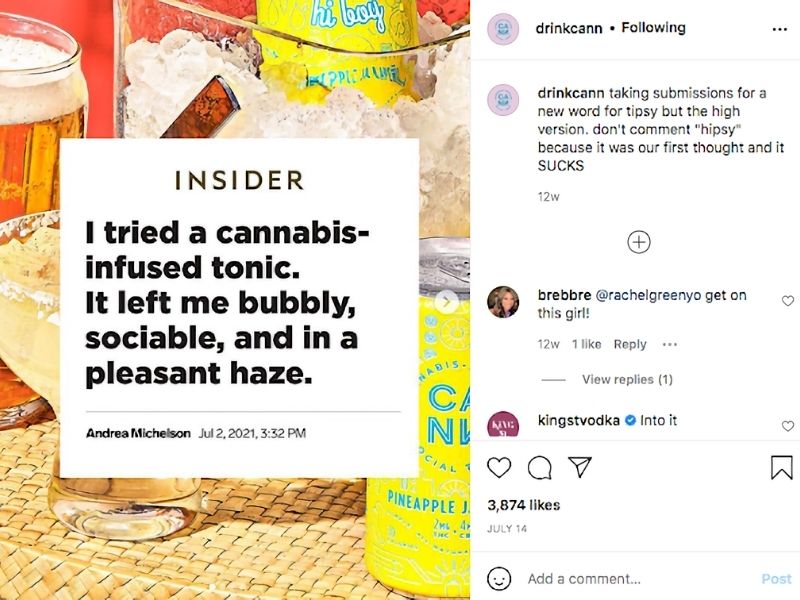Expand View replies (1)
The width and height of the screenshot is (800, 600).
627,379
